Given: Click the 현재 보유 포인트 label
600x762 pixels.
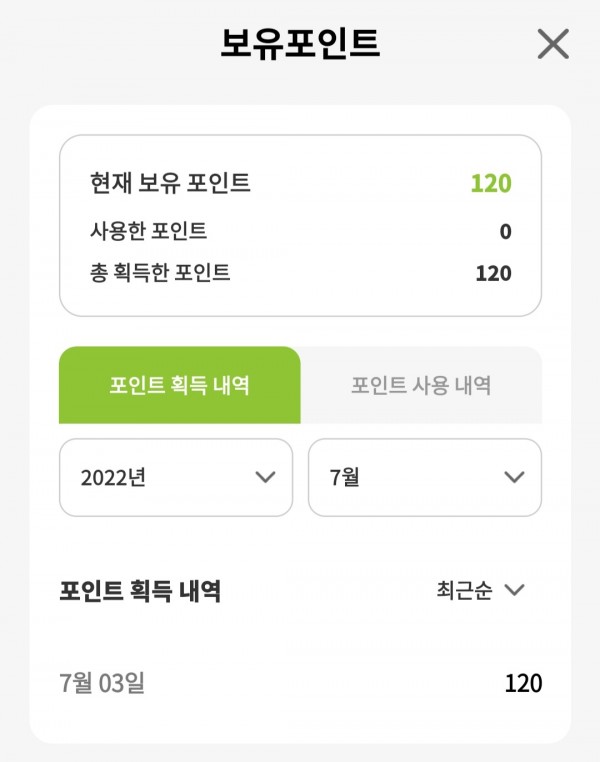Looking at the screenshot, I should [x=170, y=183].
